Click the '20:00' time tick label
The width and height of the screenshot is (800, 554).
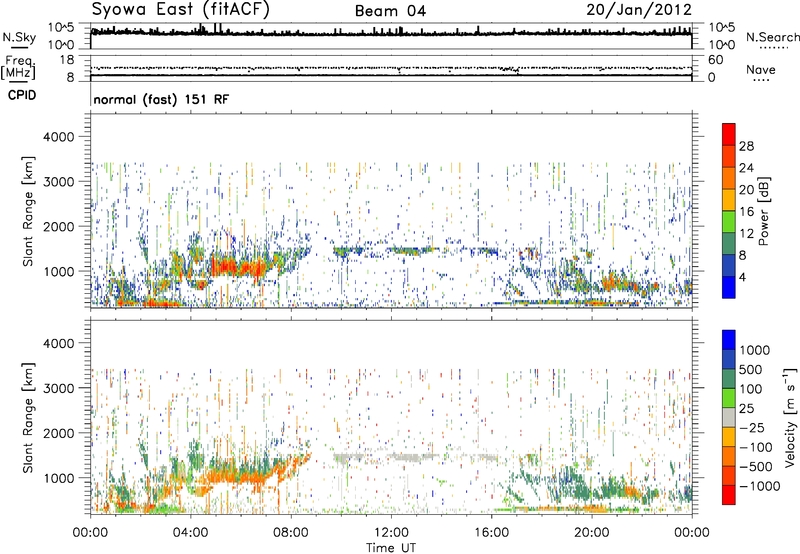point(592,533)
